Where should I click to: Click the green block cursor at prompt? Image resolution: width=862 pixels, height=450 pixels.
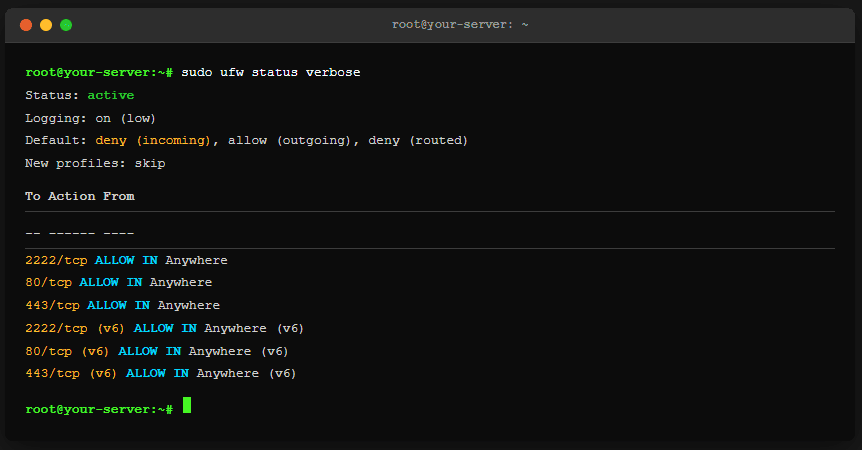coord(187,406)
